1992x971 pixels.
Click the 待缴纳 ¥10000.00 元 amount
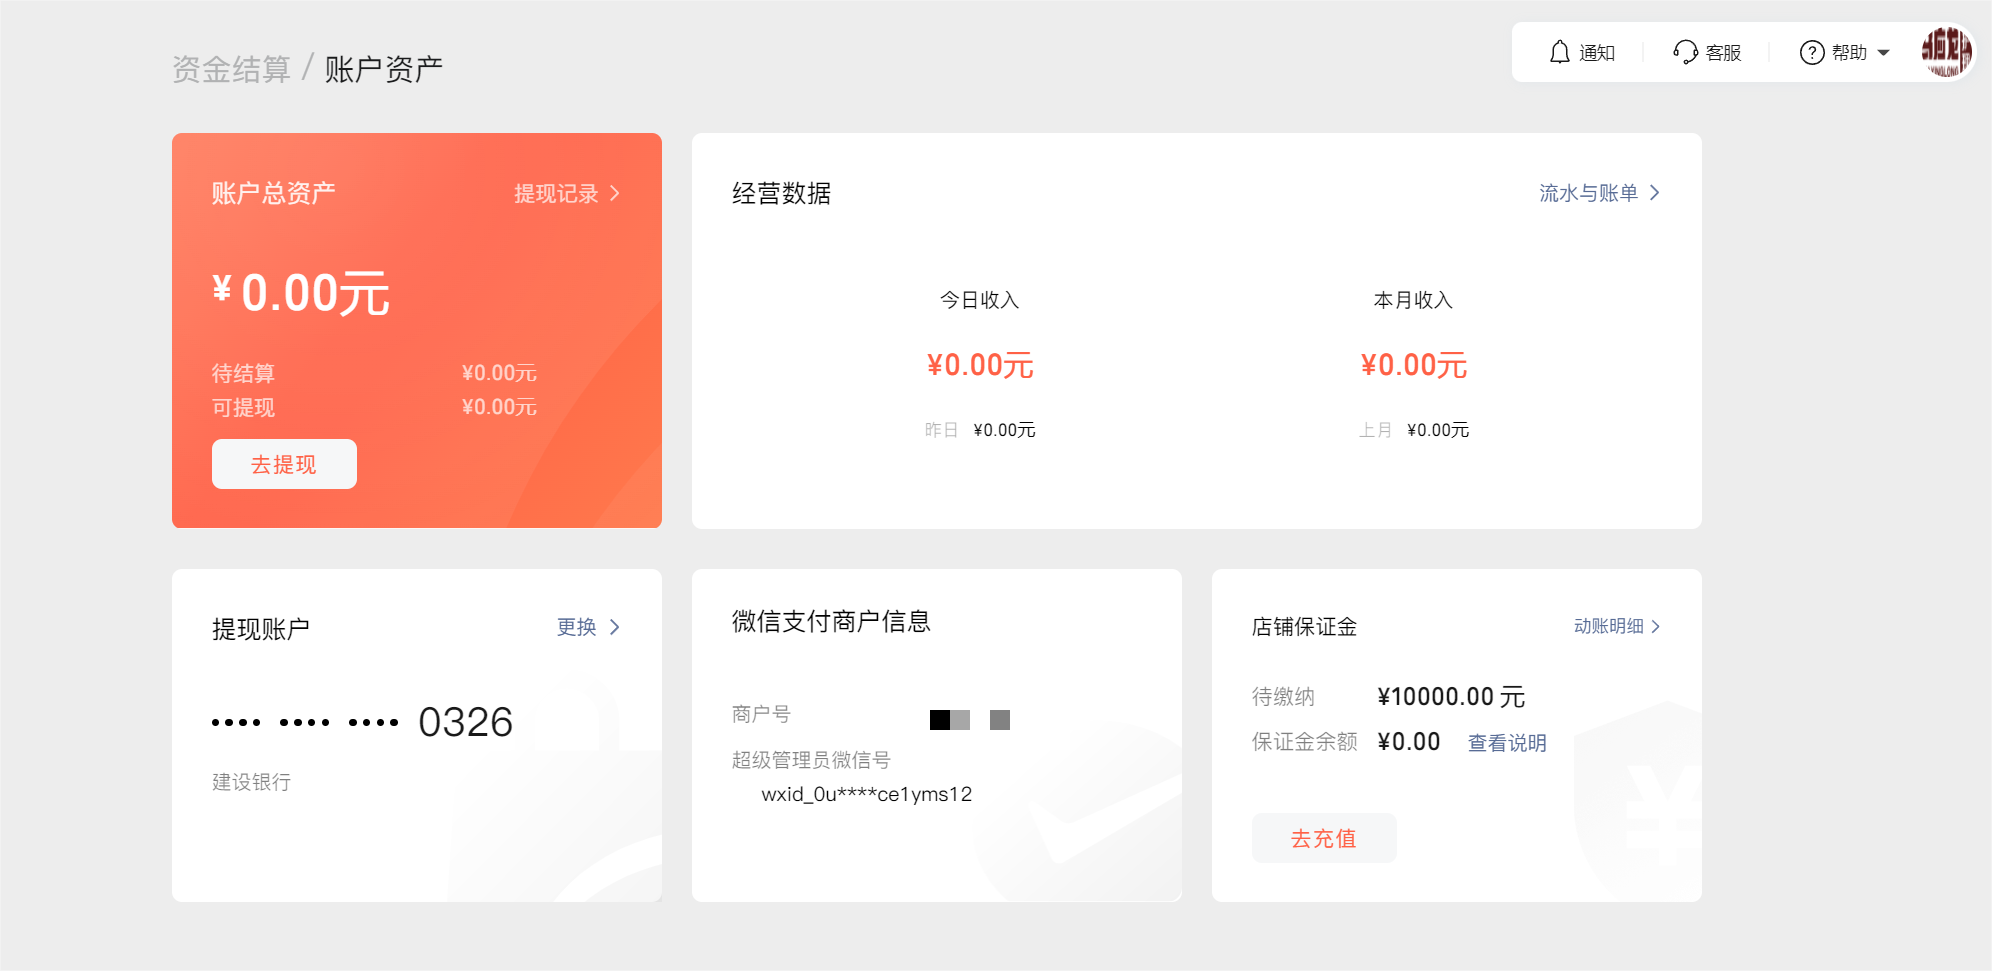[x=1451, y=696]
